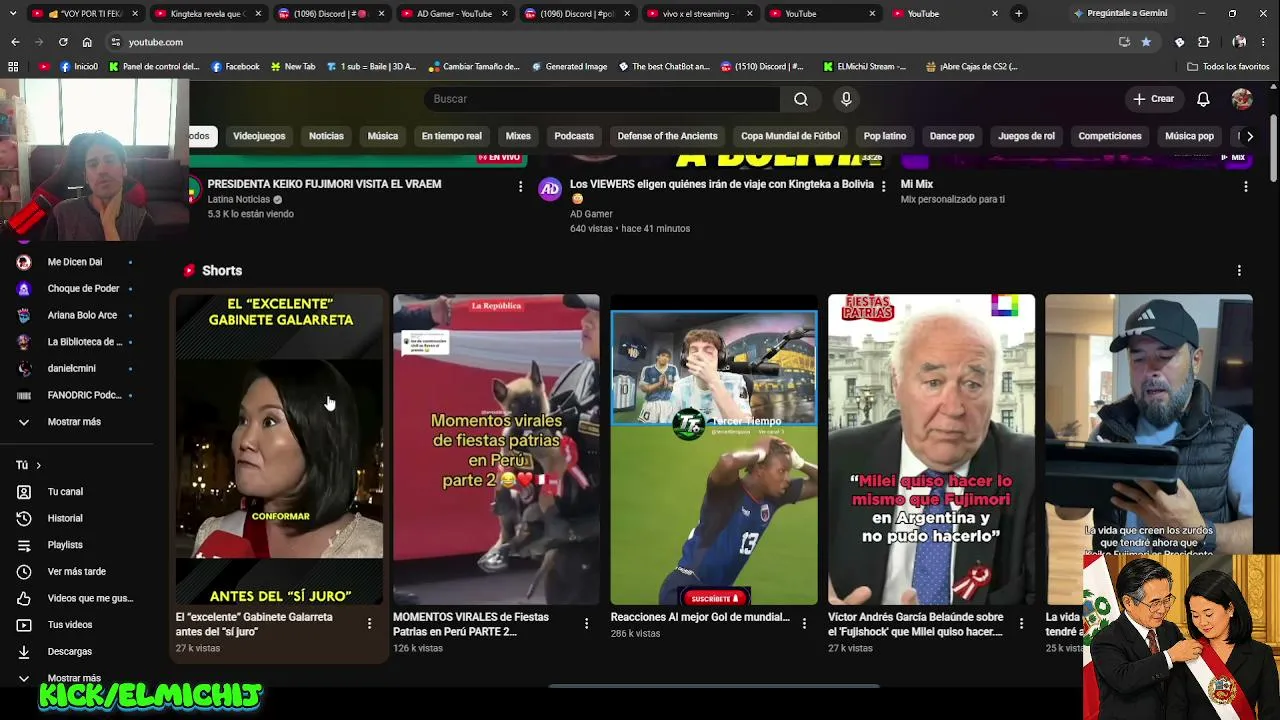The height and width of the screenshot is (720, 1280).
Task: Select the Competiciones chip
Action: coord(1110,136)
